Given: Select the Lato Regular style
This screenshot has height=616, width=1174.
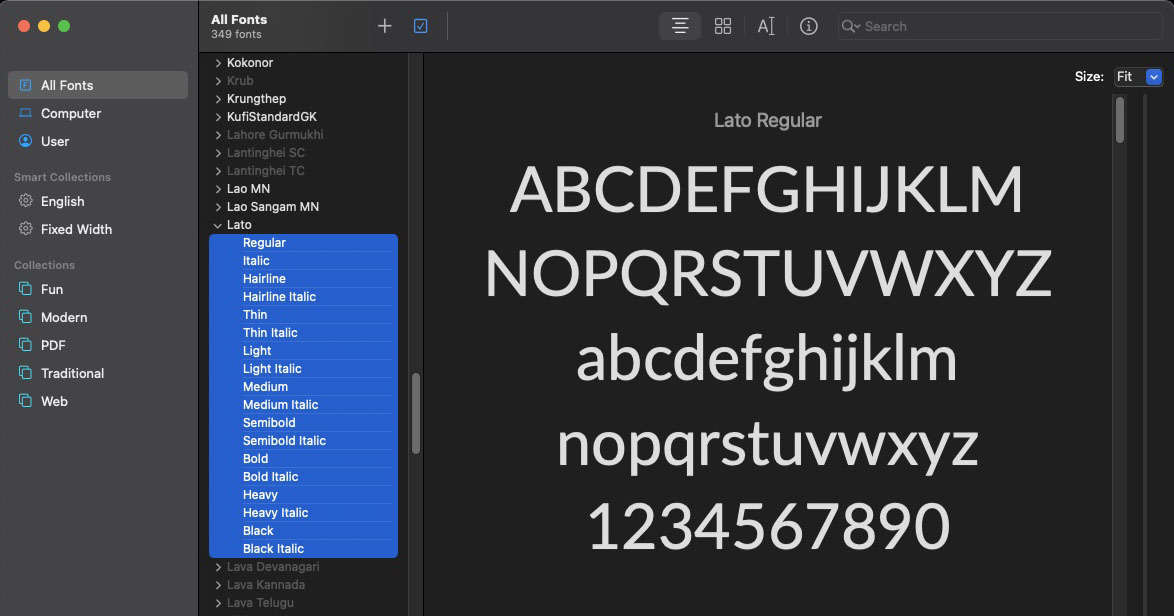Looking at the screenshot, I should (303, 243).
